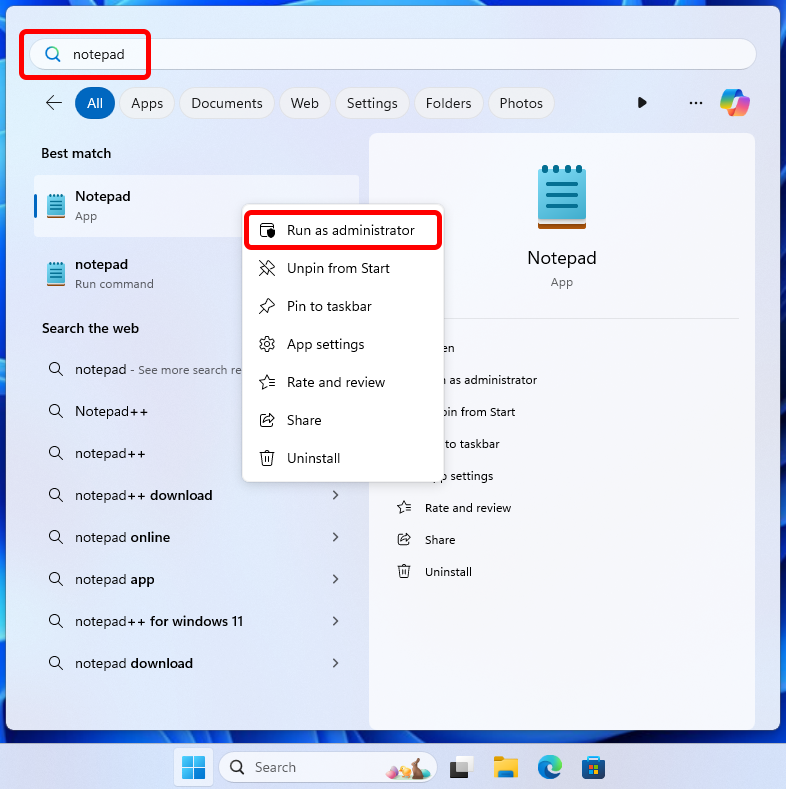Image resolution: width=786 pixels, height=789 pixels.
Task: Launch Microsoft Edge from the taskbar
Action: (550, 767)
